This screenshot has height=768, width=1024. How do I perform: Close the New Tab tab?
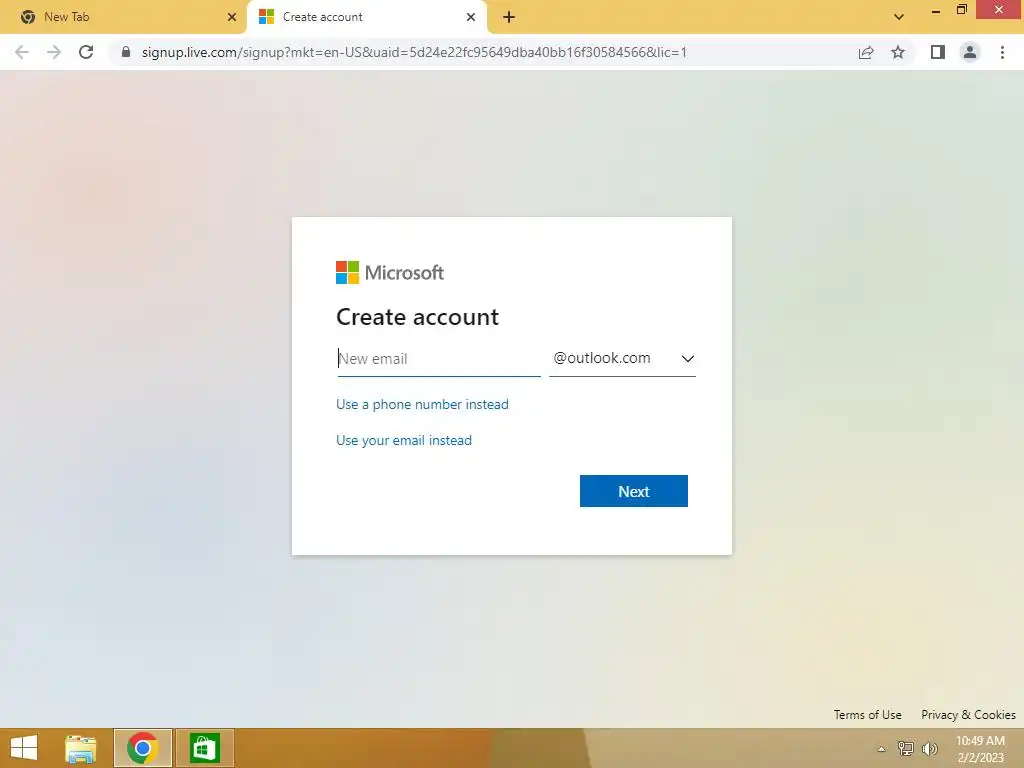(232, 17)
